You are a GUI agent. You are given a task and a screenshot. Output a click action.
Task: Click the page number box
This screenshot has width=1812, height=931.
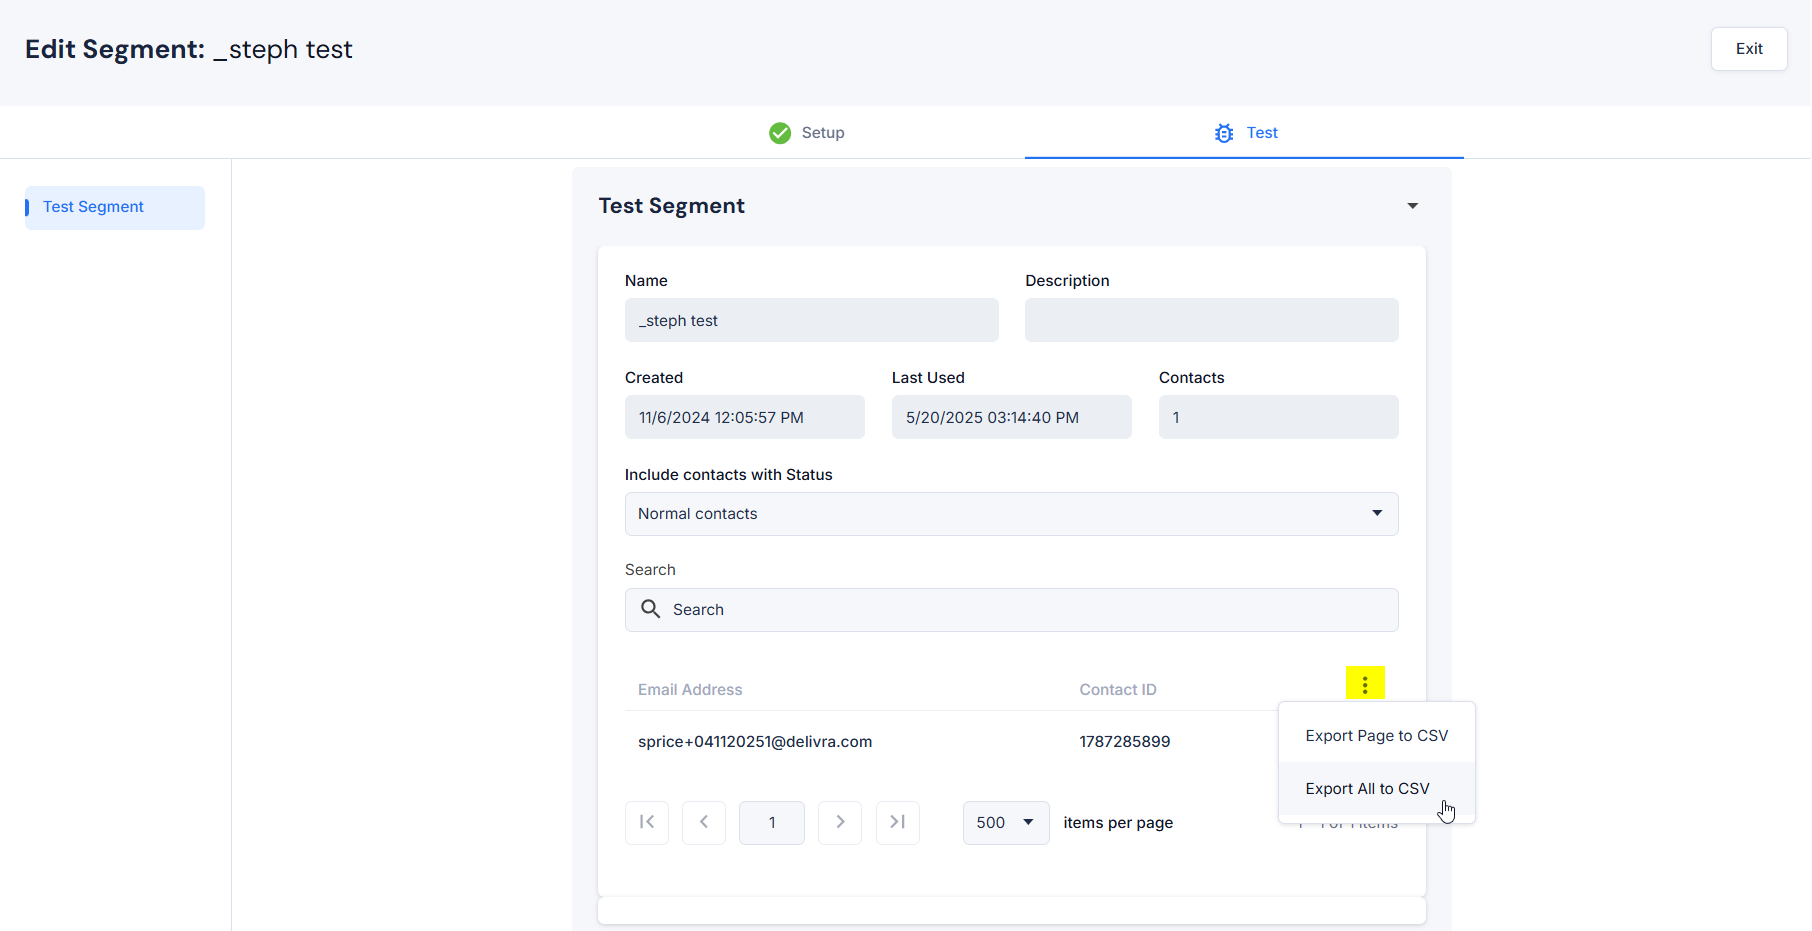(x=771, y=822)
